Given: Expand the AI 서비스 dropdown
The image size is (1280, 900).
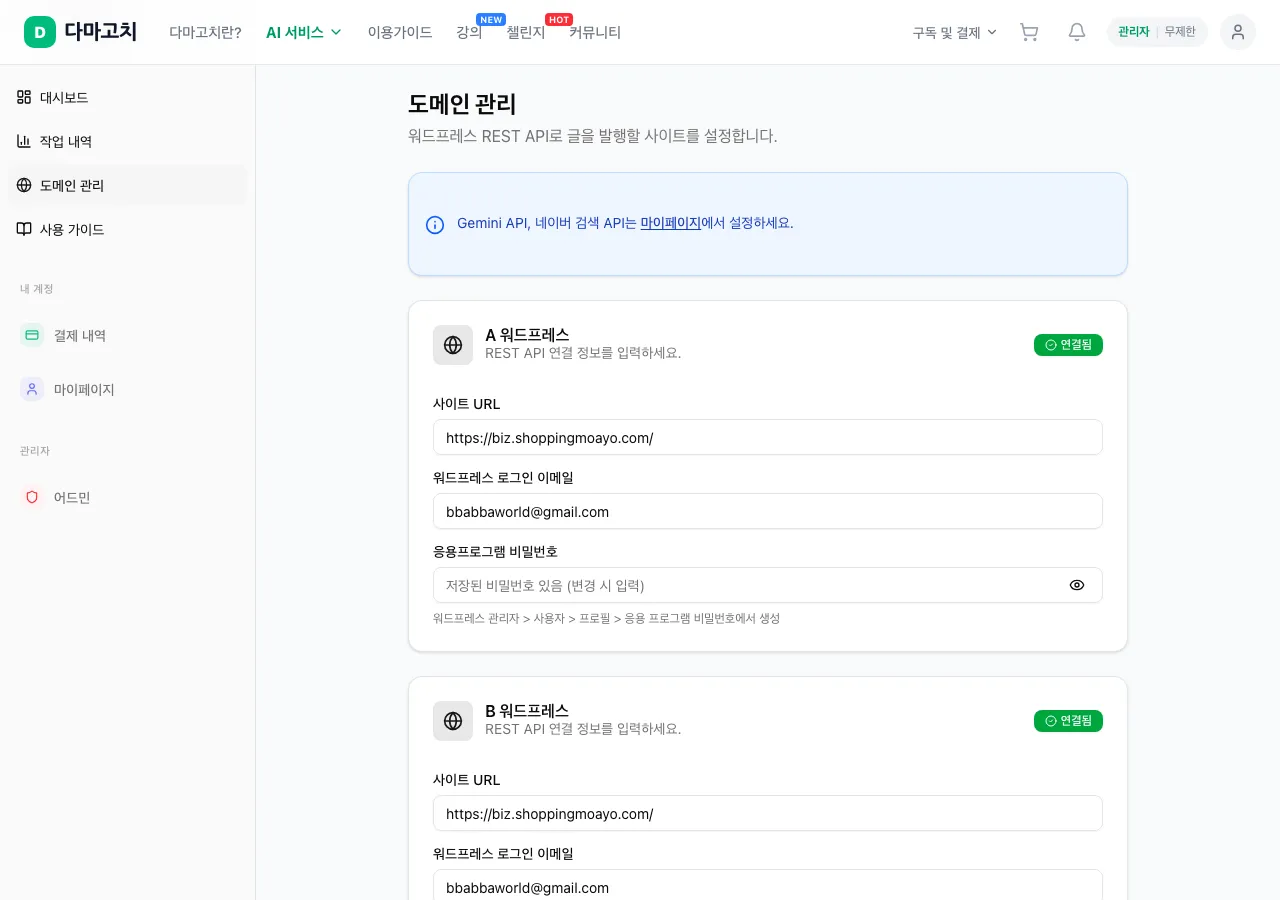Looking at the screenshot, I should click(303, 32).
